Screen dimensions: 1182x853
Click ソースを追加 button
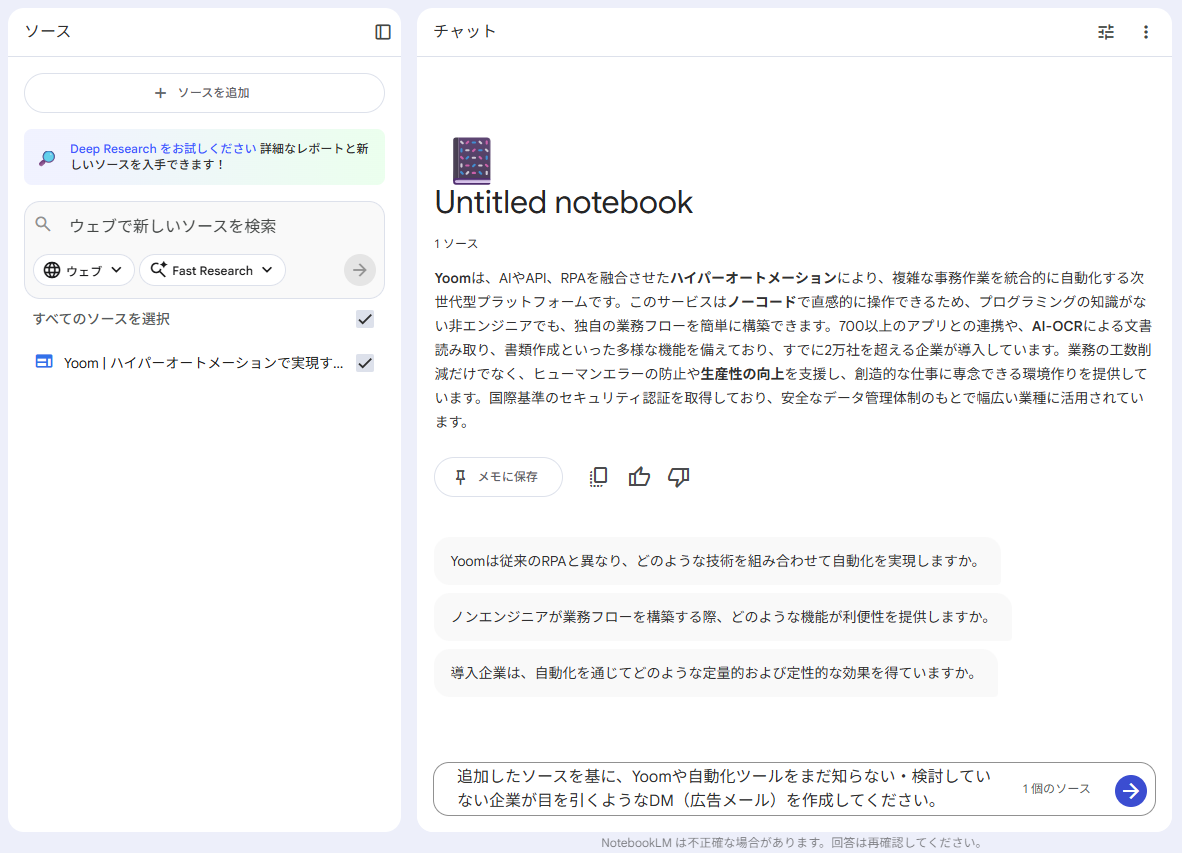204,93
